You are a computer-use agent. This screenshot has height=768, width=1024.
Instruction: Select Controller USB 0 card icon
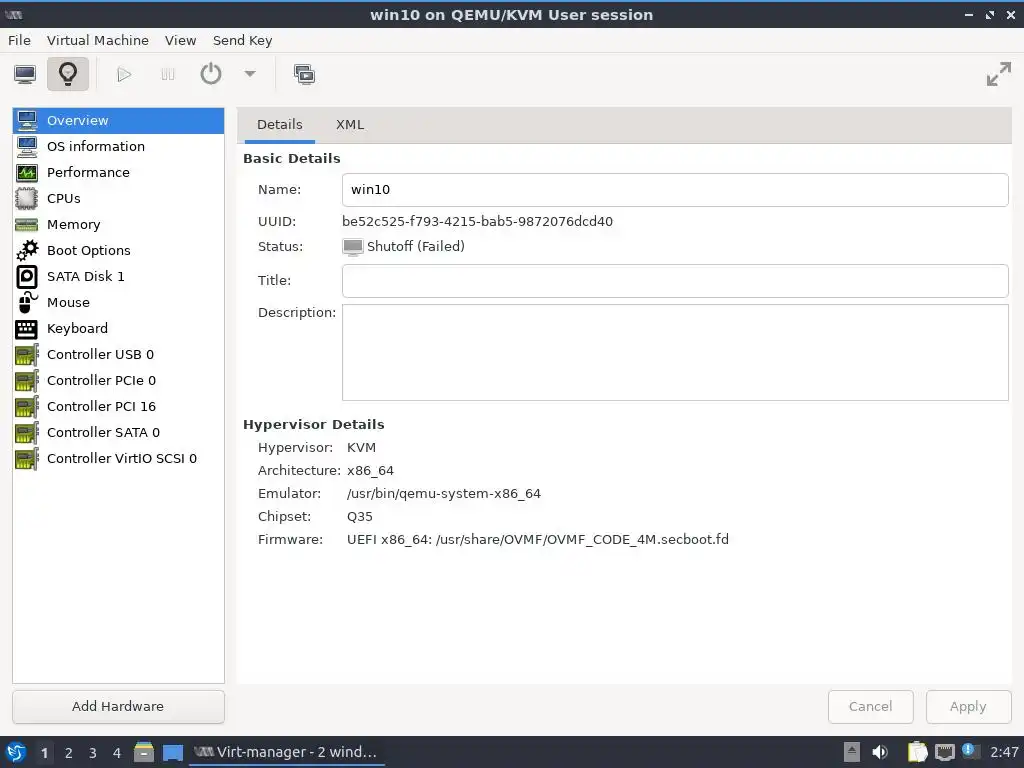point(27,355)
